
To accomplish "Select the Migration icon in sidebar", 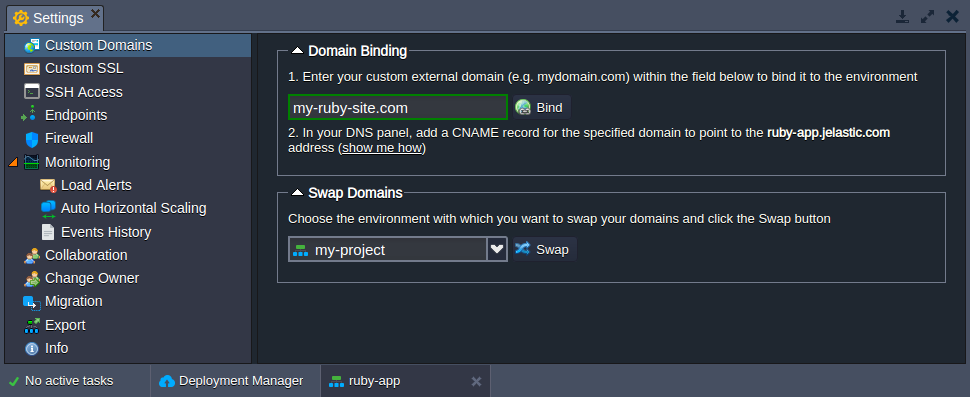I will point(32,302).
